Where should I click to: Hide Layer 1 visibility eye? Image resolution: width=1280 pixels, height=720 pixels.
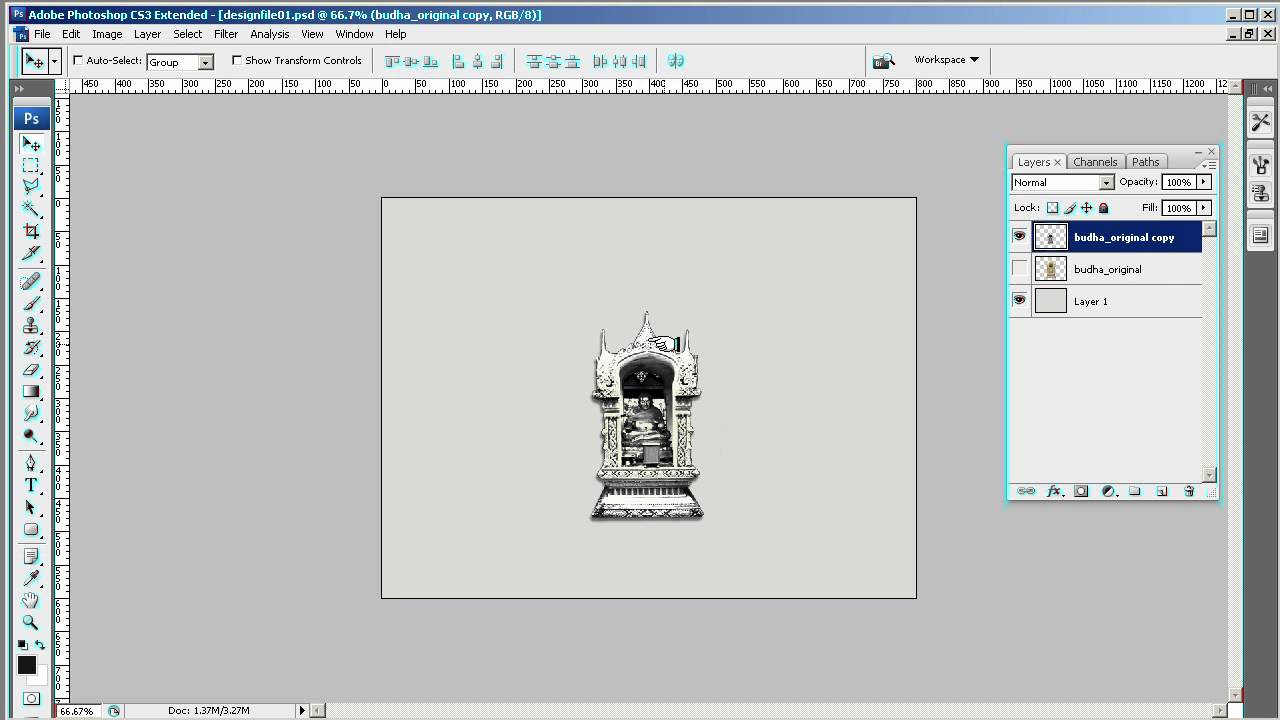tap(1019, 300)
